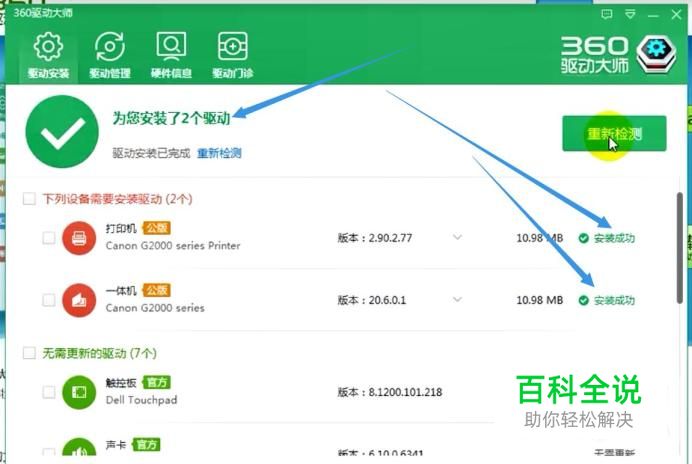Click the red 一体机 device icon
This screenshot has height=464, width=692.
point(79,301)
